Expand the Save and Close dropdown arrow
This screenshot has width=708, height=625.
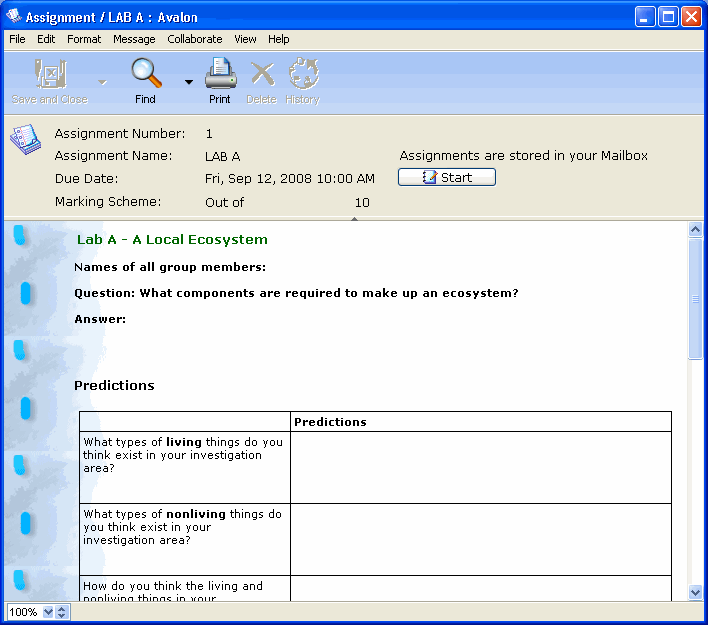(102, 82)
